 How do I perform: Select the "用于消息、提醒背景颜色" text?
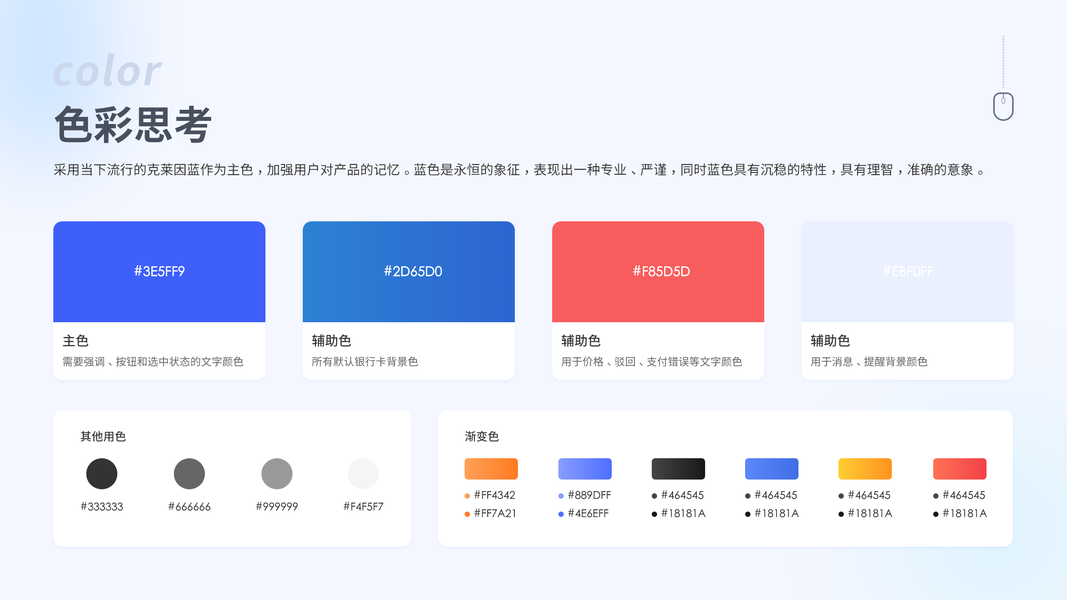point(869,362)
